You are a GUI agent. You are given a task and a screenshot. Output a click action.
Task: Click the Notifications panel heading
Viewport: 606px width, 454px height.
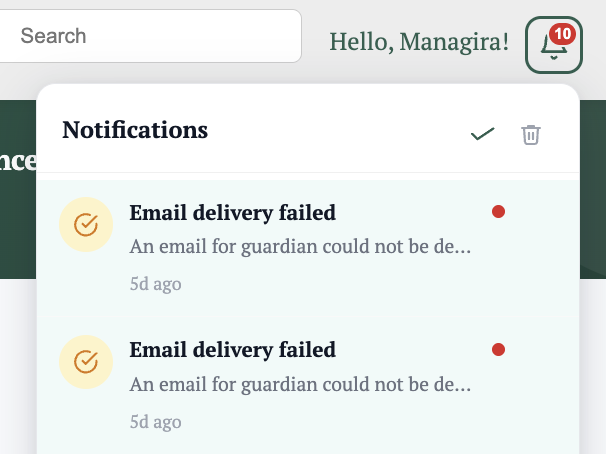[x=135, y=130]
